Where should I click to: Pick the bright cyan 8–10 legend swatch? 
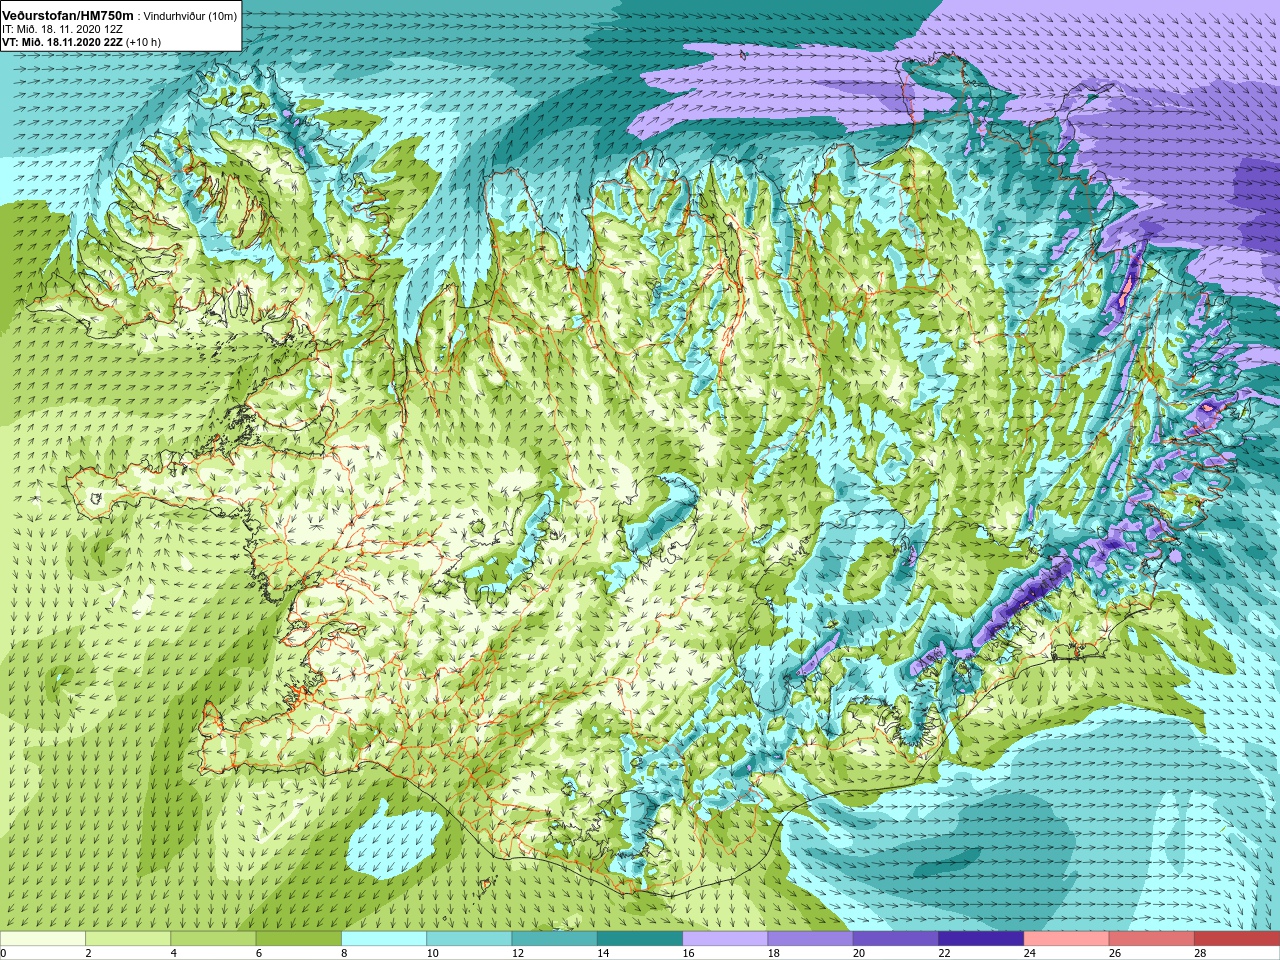coord(384,939)
